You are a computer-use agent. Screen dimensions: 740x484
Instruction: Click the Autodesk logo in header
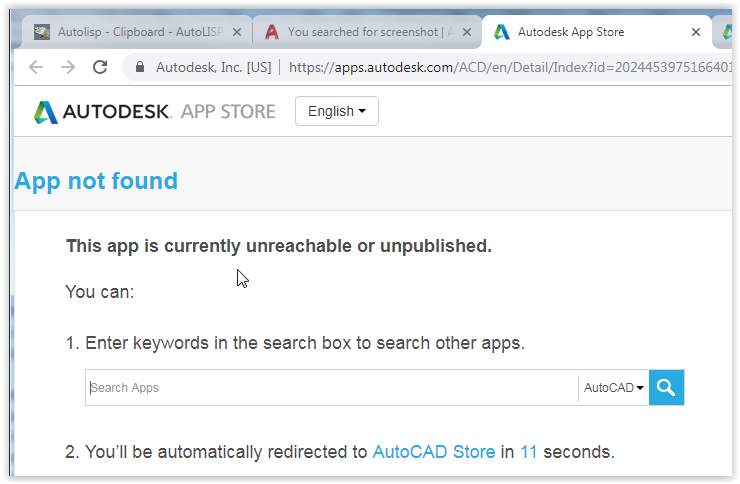click(x=101, y=112)
